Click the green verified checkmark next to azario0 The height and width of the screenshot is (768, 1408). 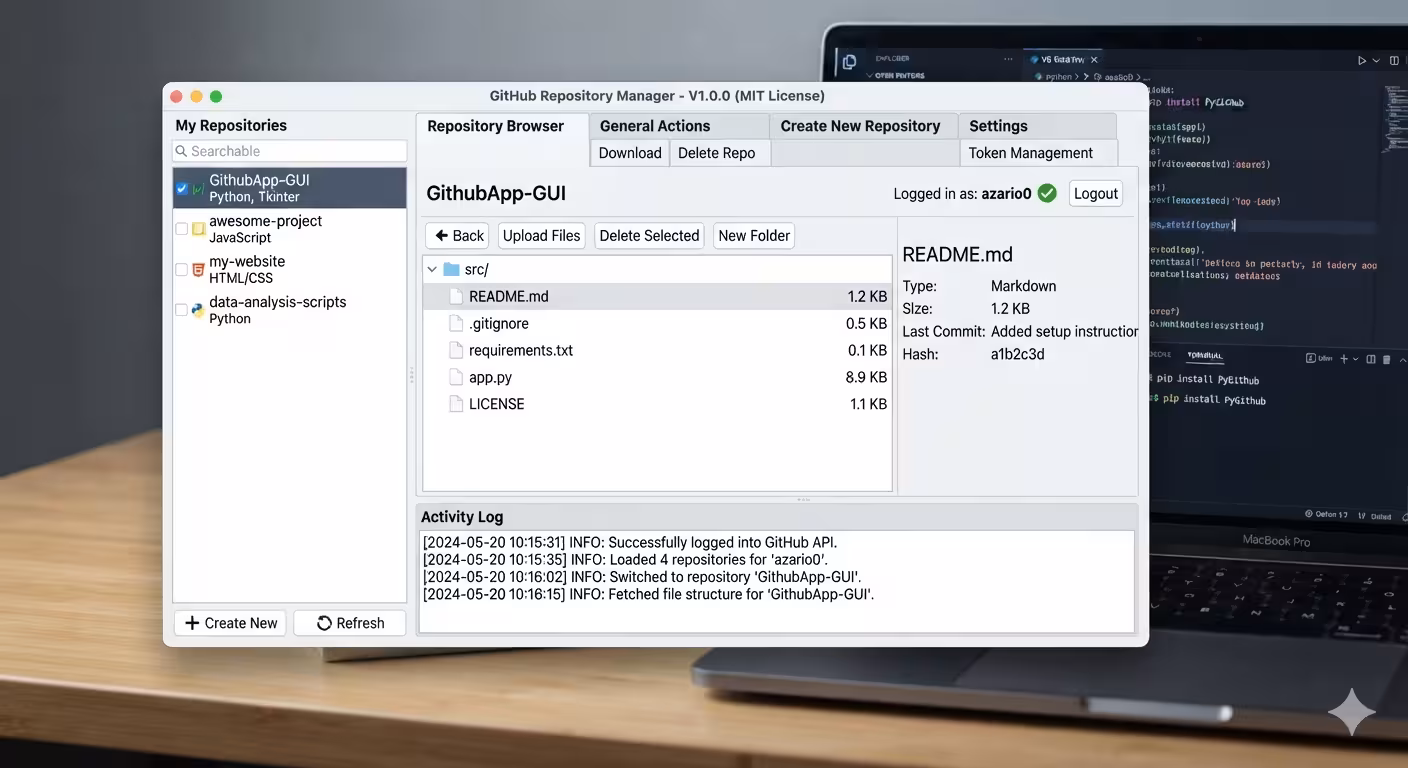(1047, 193)
